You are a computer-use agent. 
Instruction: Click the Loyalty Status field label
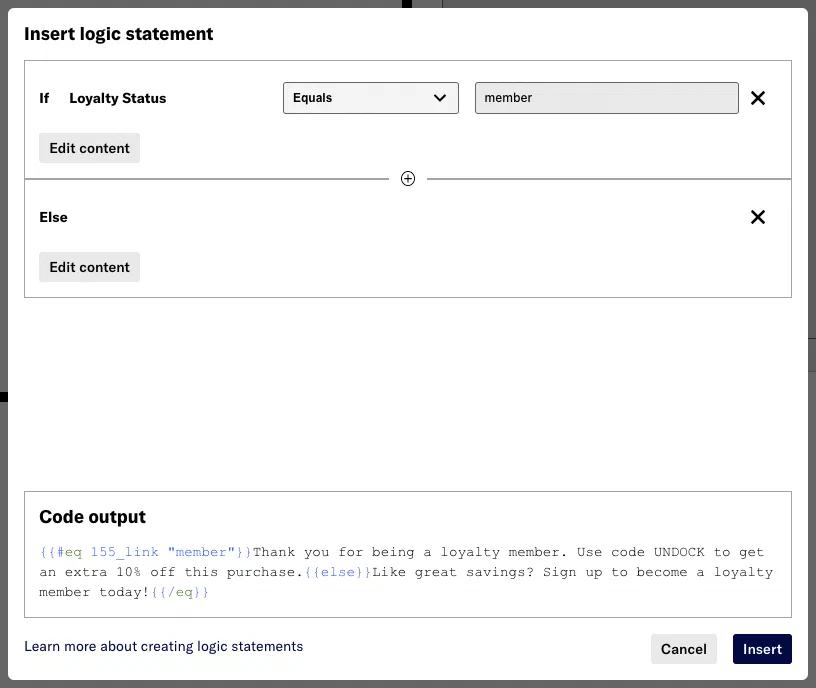pyautogui.click(x=117, y=98)
